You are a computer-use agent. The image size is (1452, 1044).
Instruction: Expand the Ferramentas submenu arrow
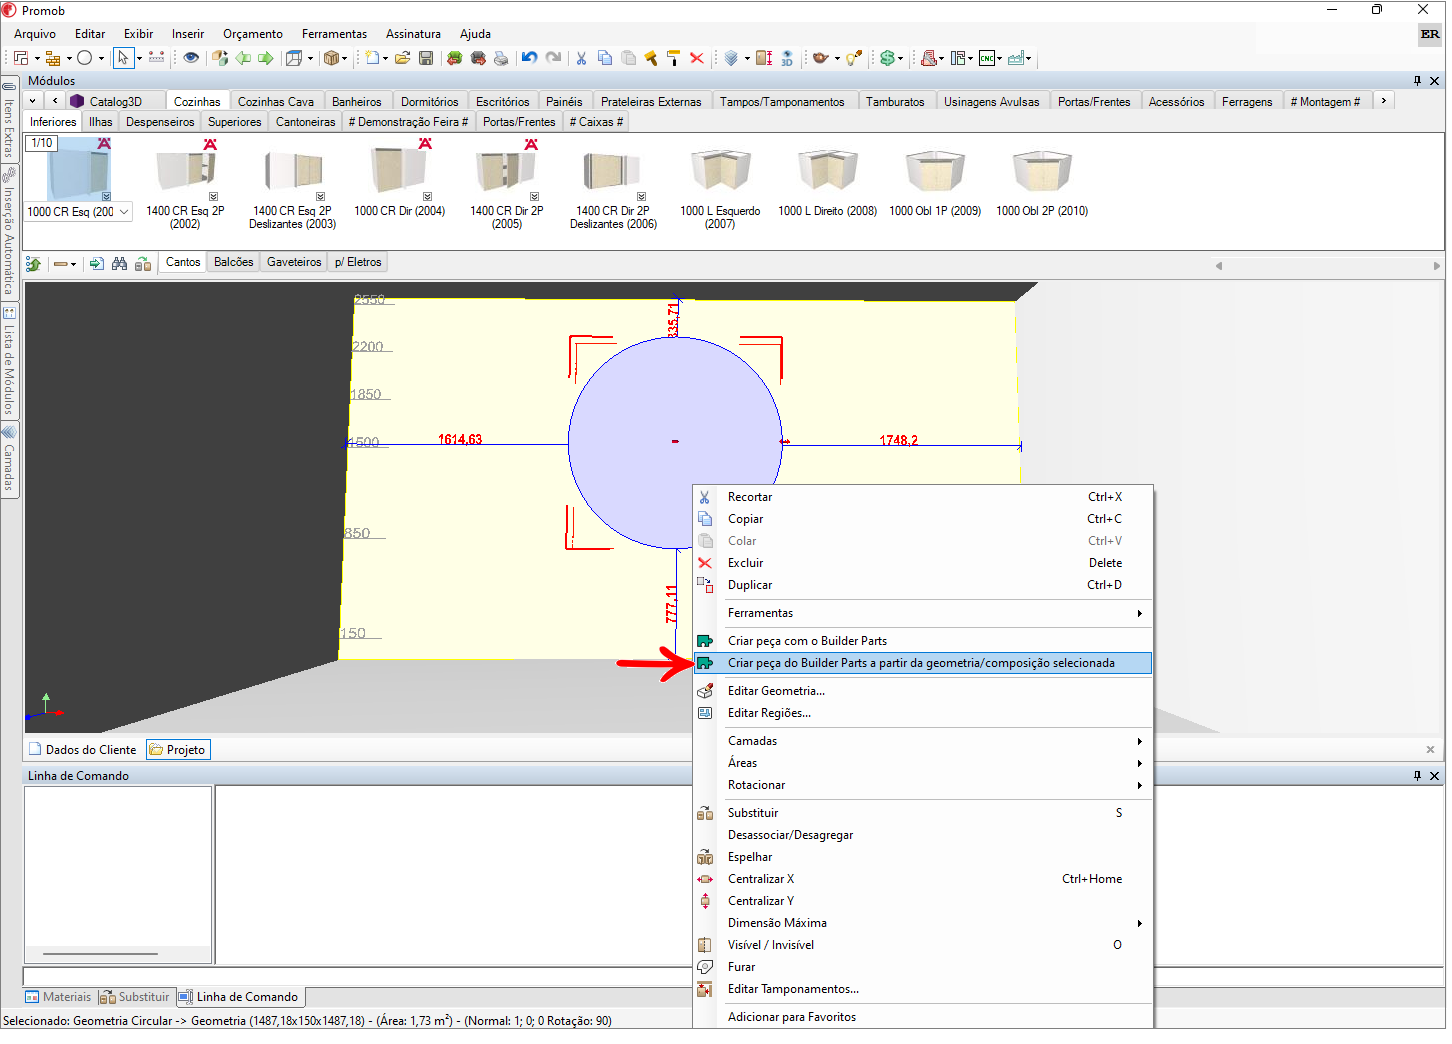pyautogui.click(x=1139, y=614)
